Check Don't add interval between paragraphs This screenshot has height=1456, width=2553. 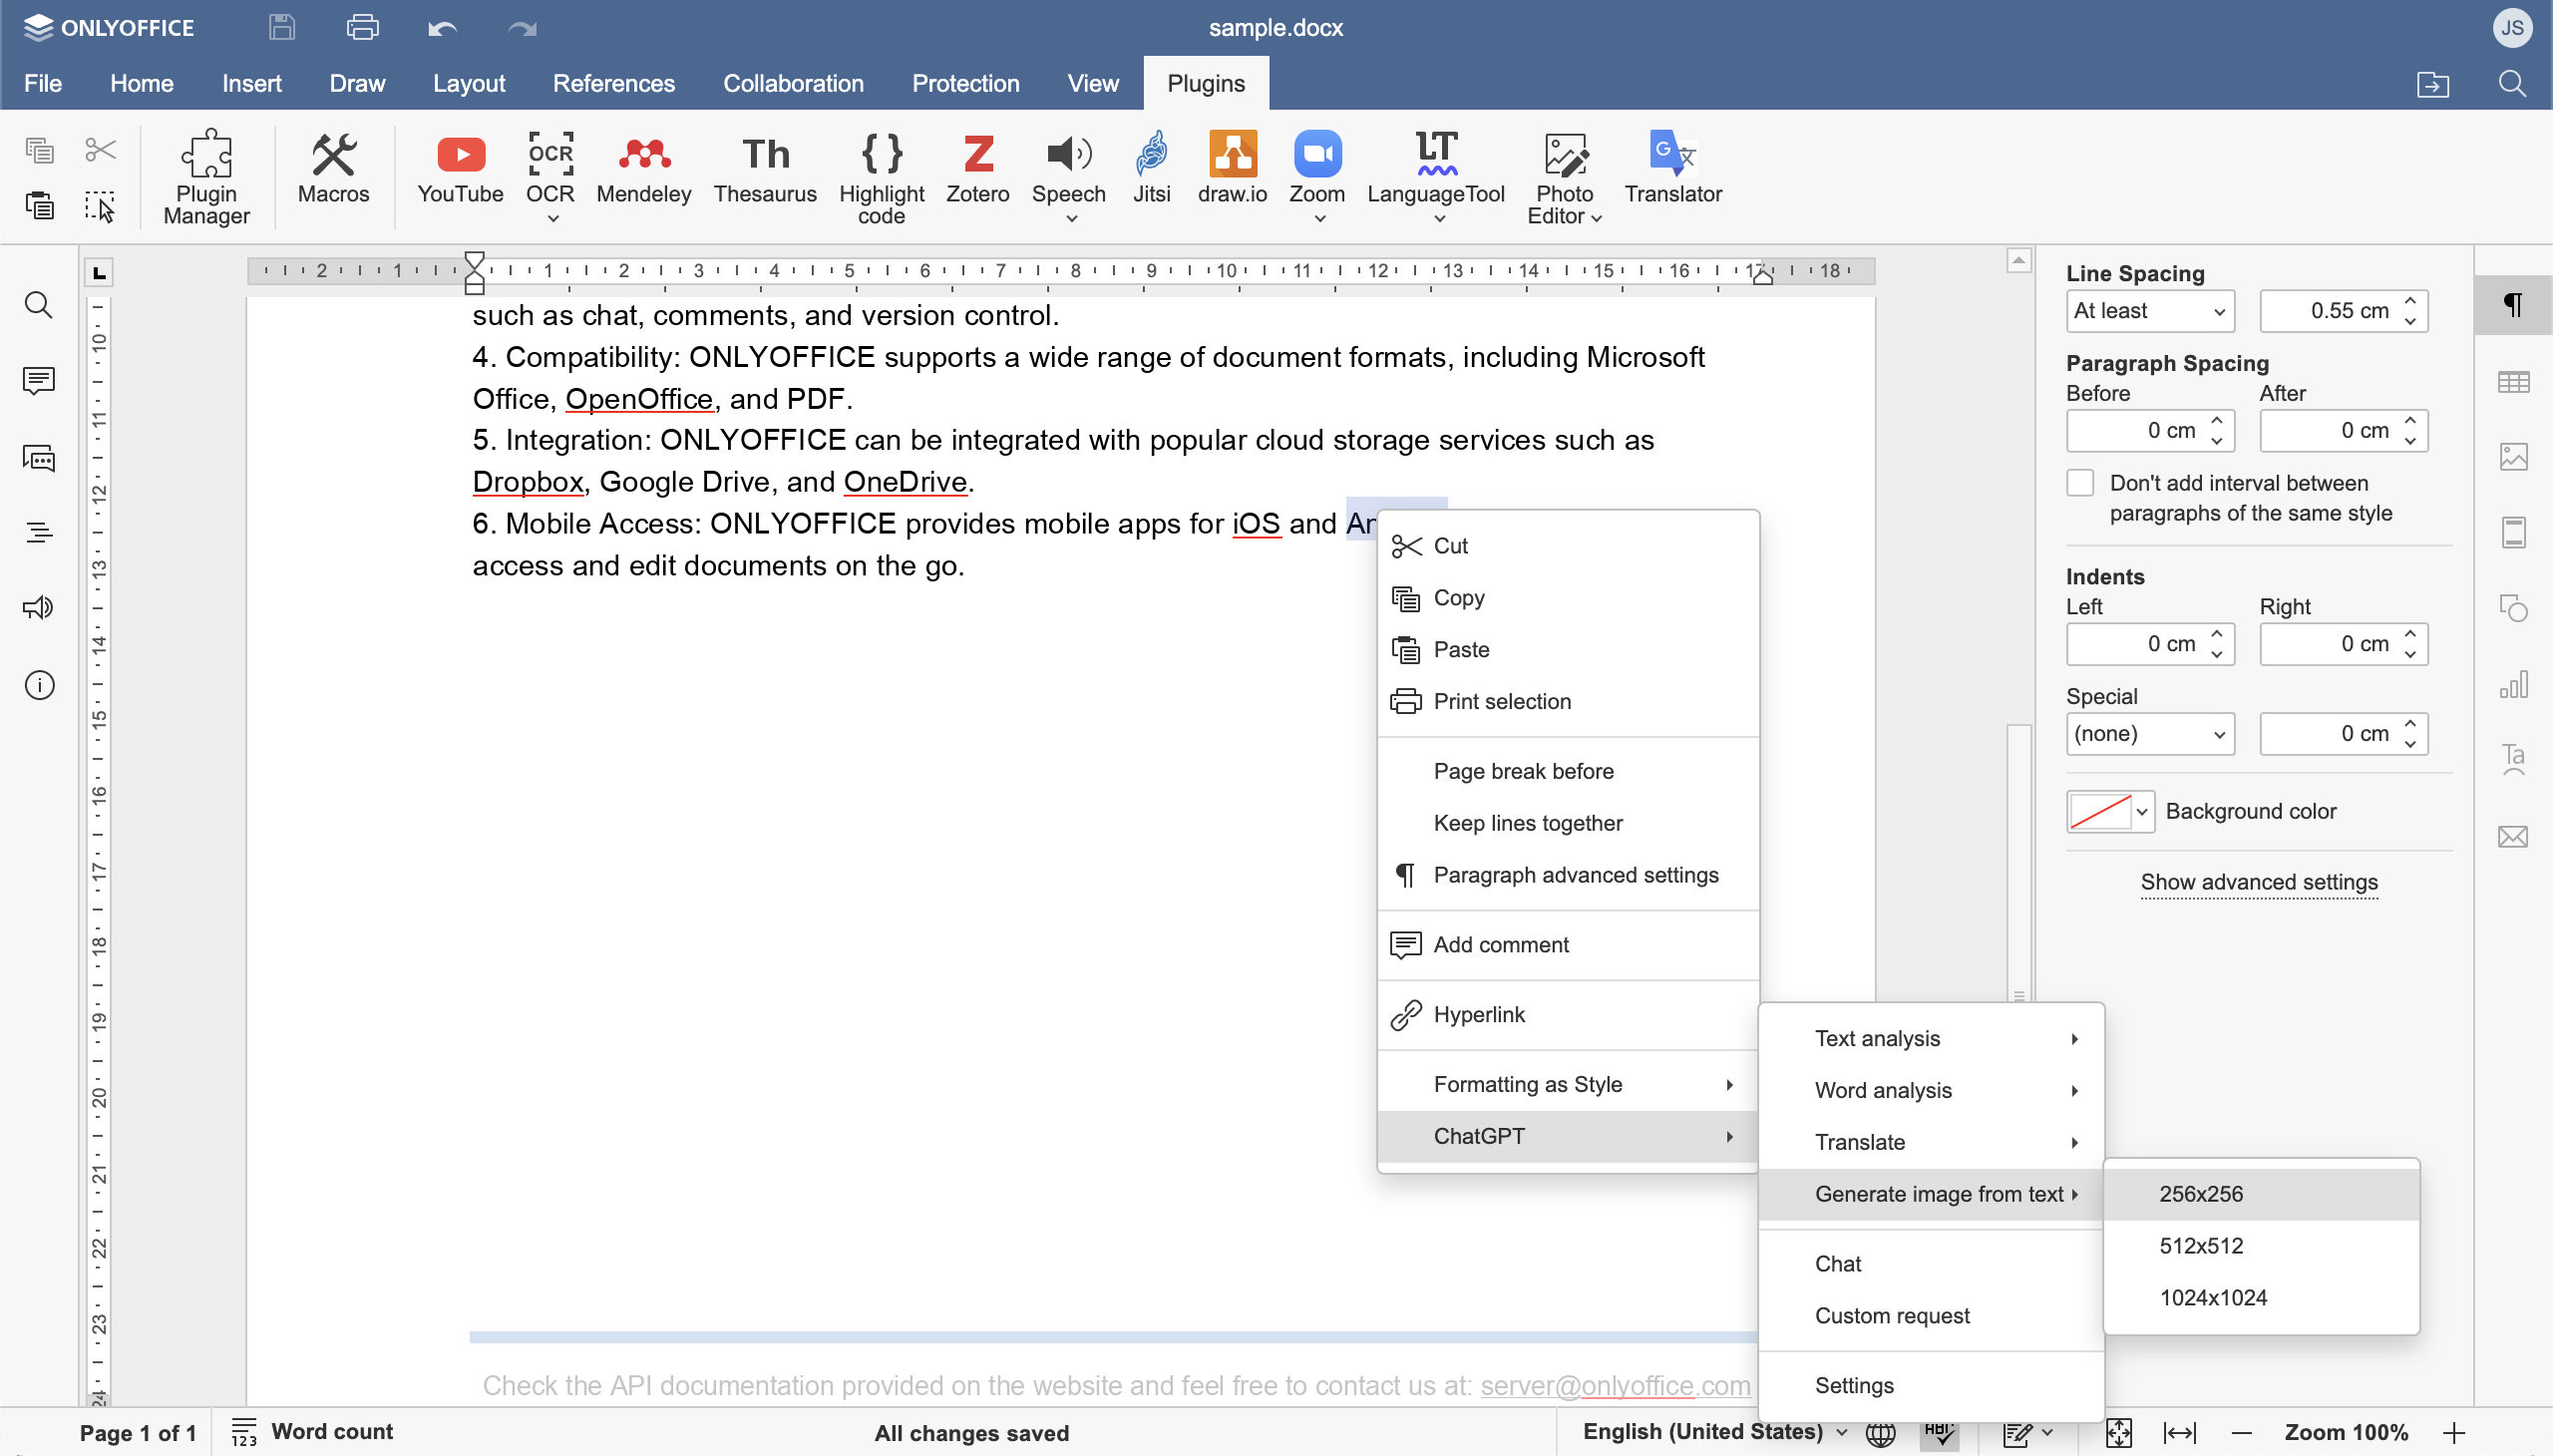[2079, 483]
